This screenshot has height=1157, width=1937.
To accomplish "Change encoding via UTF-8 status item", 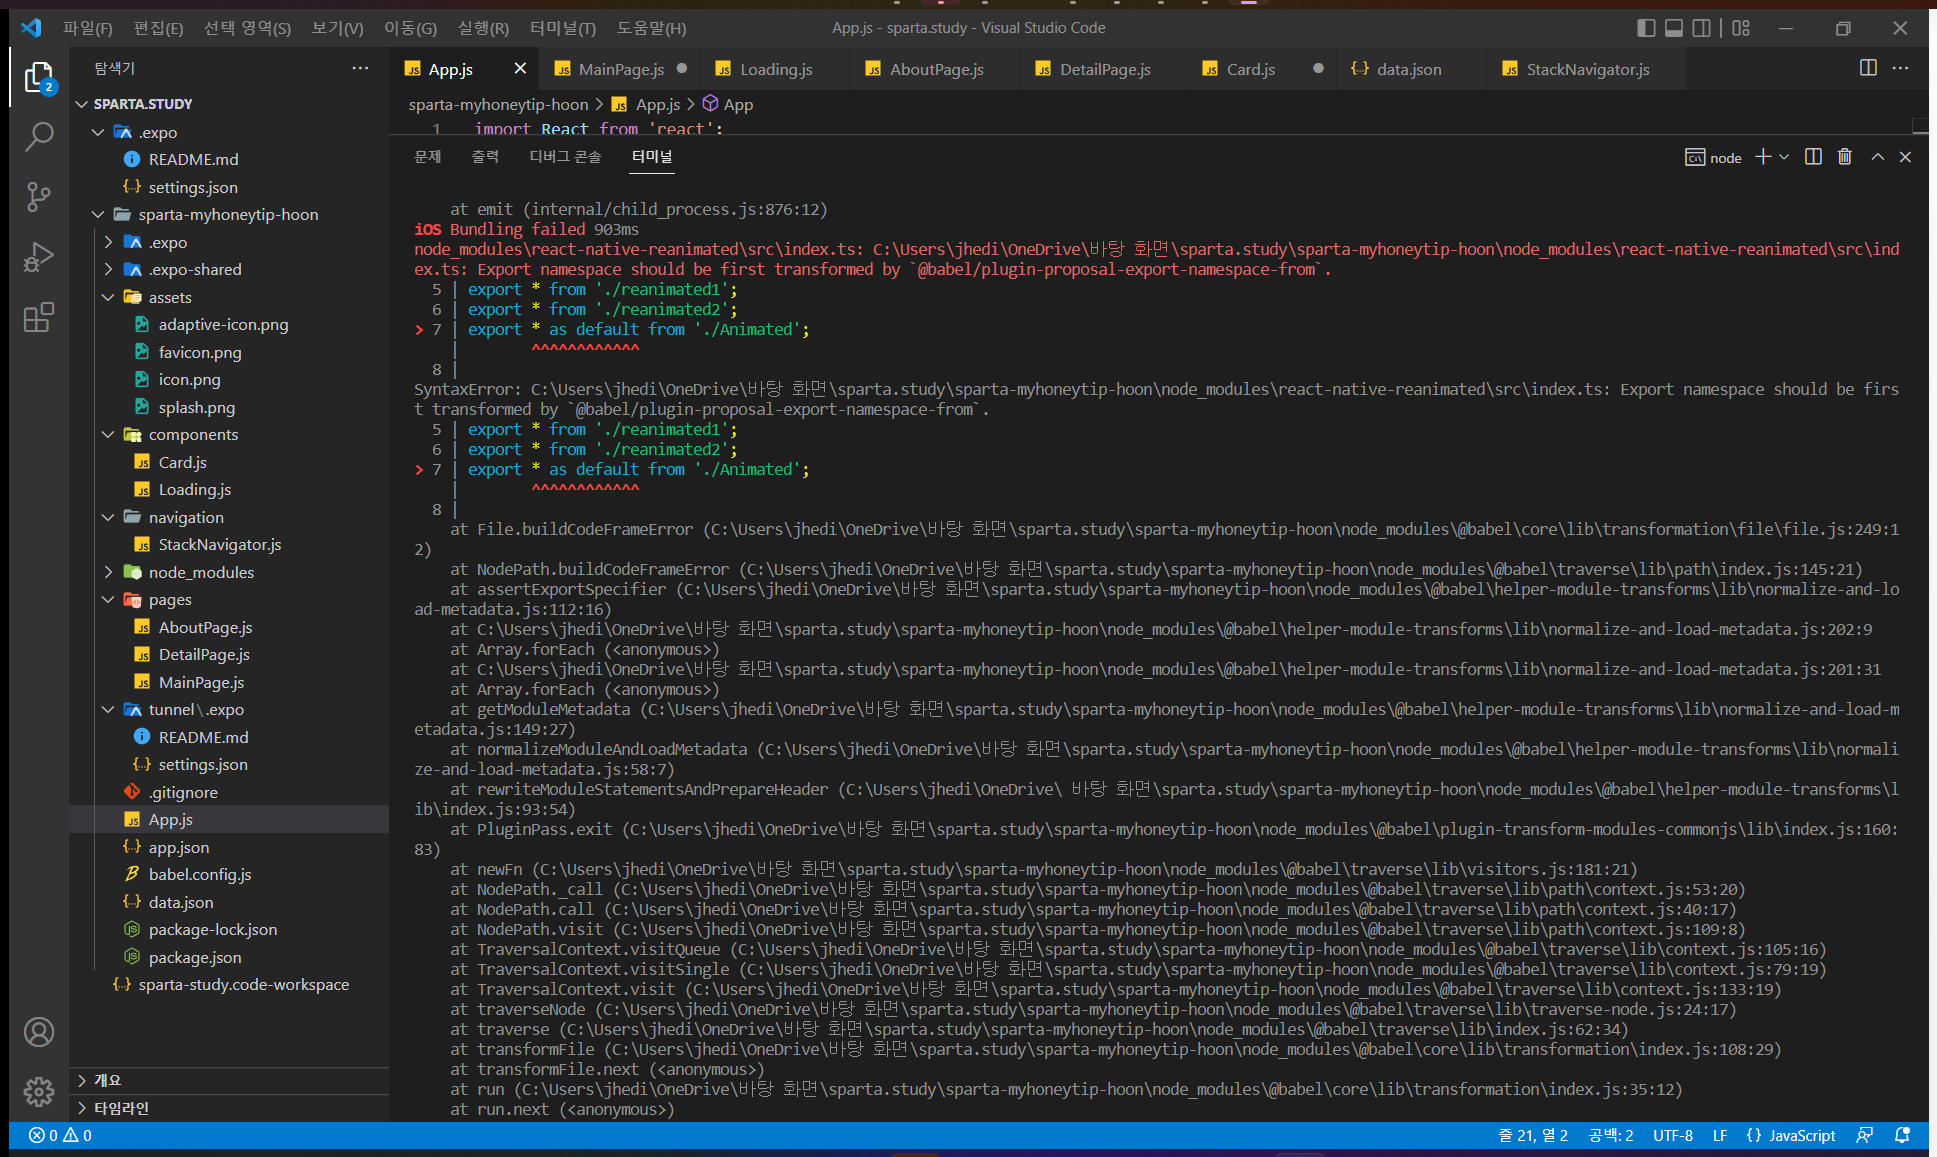I will [1673, 1135].
